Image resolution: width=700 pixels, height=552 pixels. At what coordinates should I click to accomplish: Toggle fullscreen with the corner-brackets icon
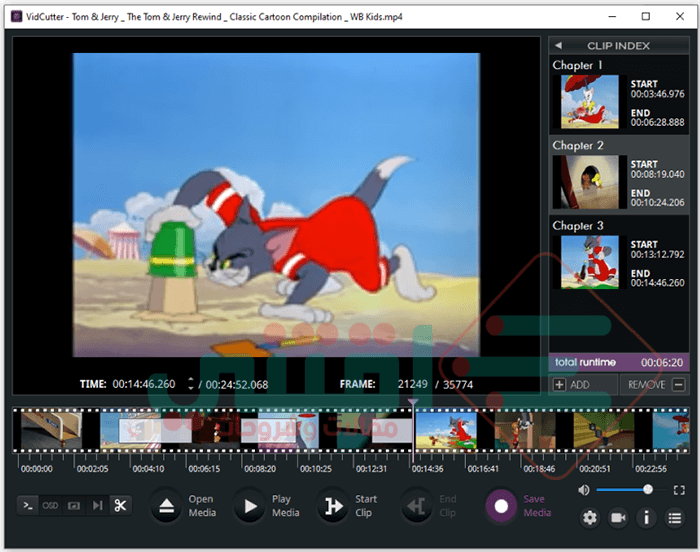tap(679, 490)
